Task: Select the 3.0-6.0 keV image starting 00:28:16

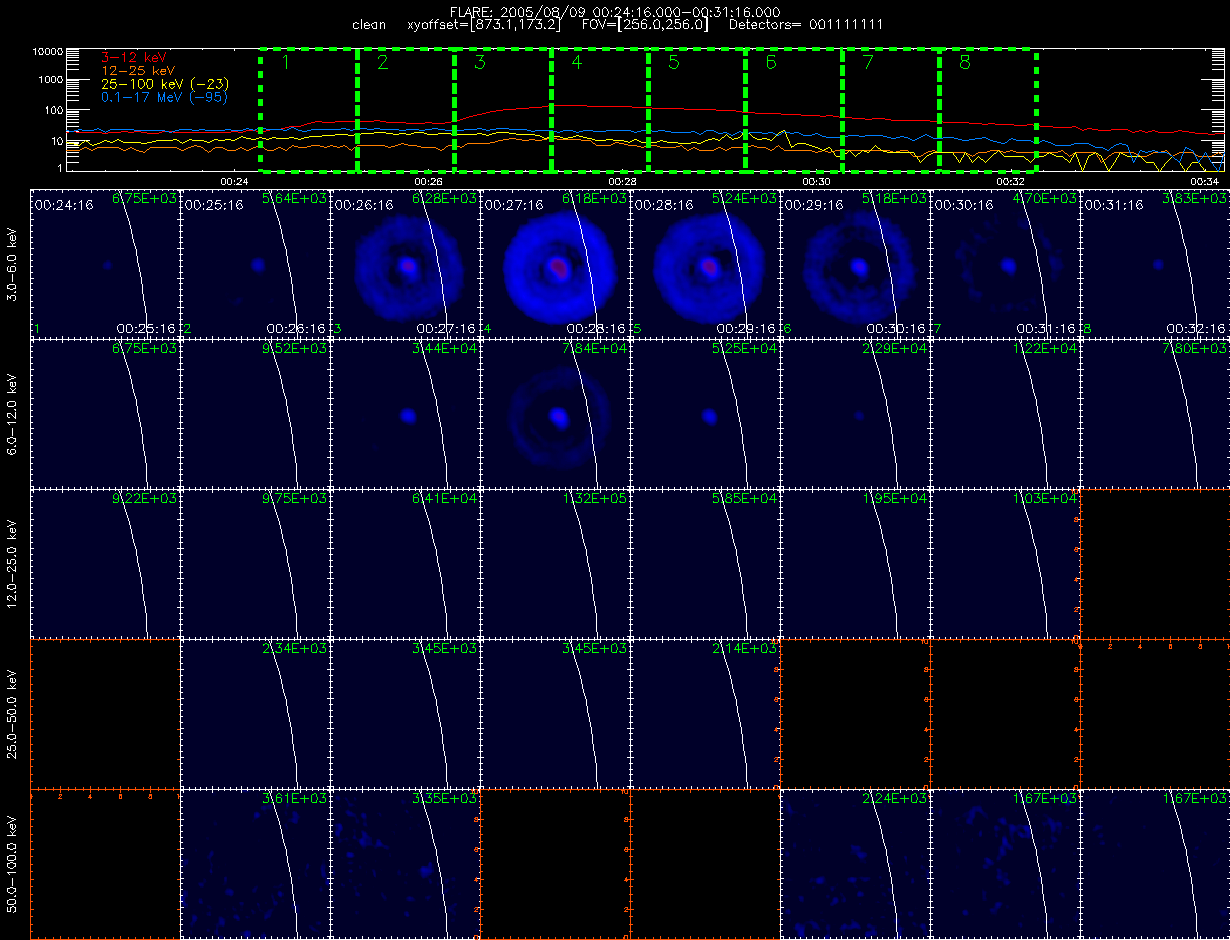Action: pos(705,263)
